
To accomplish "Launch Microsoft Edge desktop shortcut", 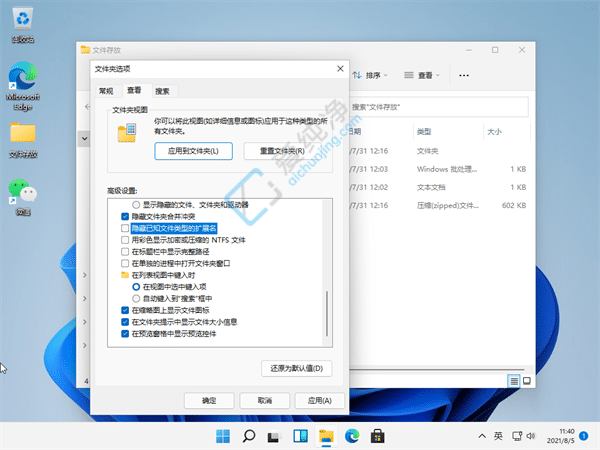I will [x=23, y=86].
